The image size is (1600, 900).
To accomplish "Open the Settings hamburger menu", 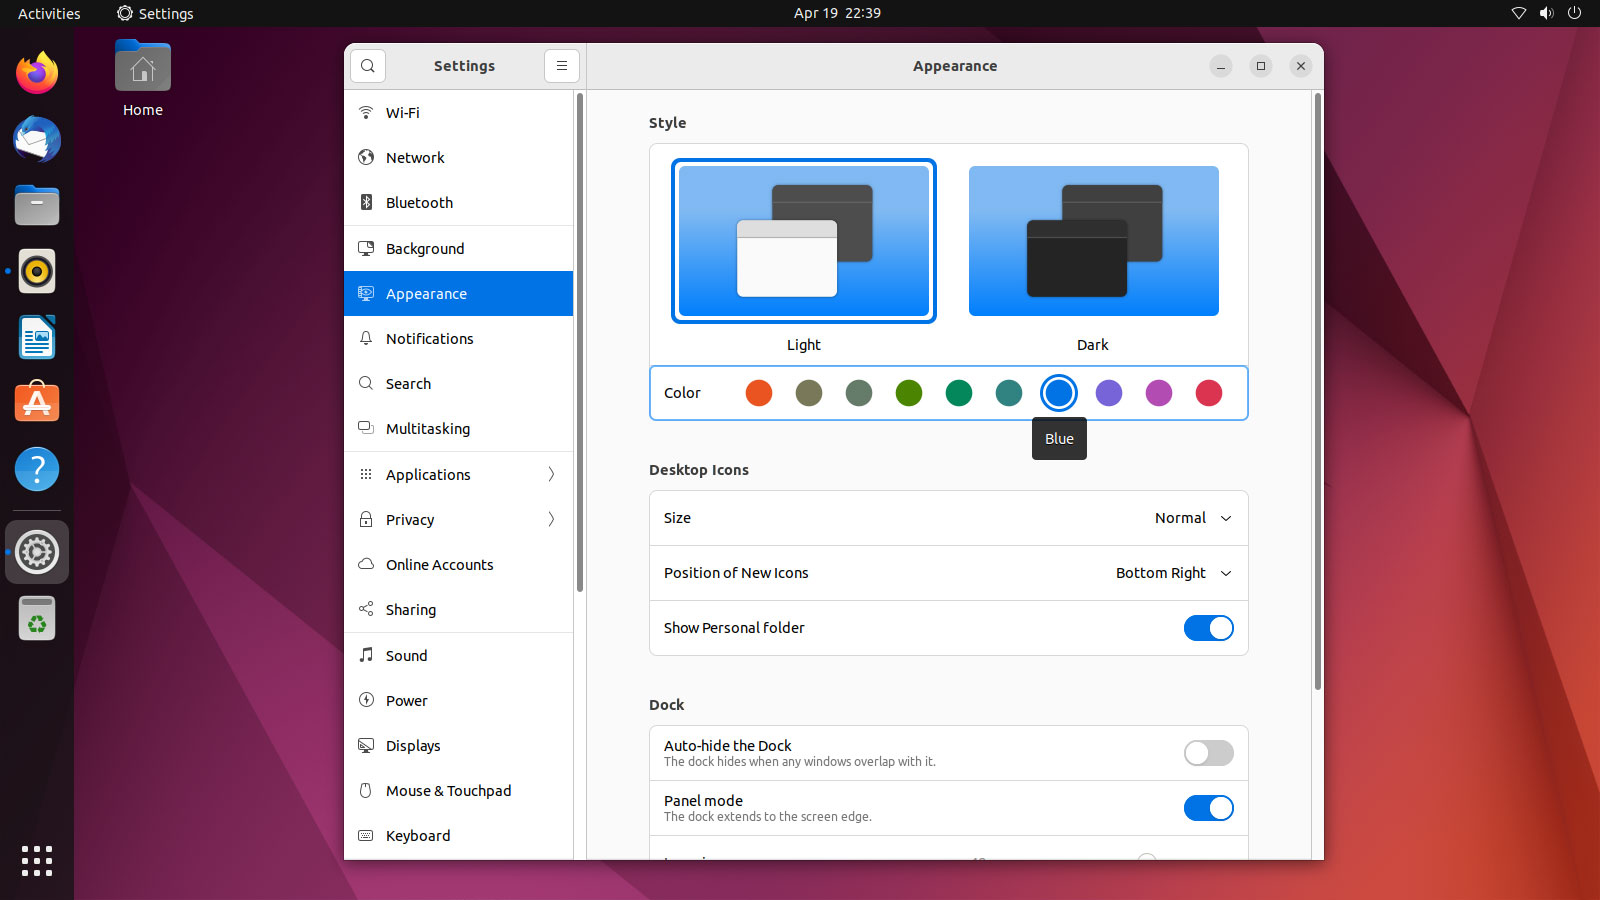I will tap(562, 65).
